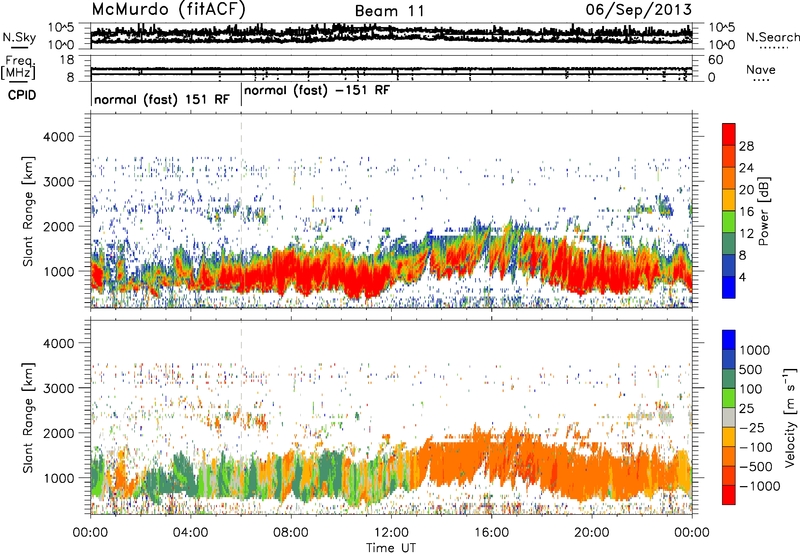This screenshot has width=800, height=554.
Task: Click the "McMurdo (fitACF)" title text
Action: [168, 10]
